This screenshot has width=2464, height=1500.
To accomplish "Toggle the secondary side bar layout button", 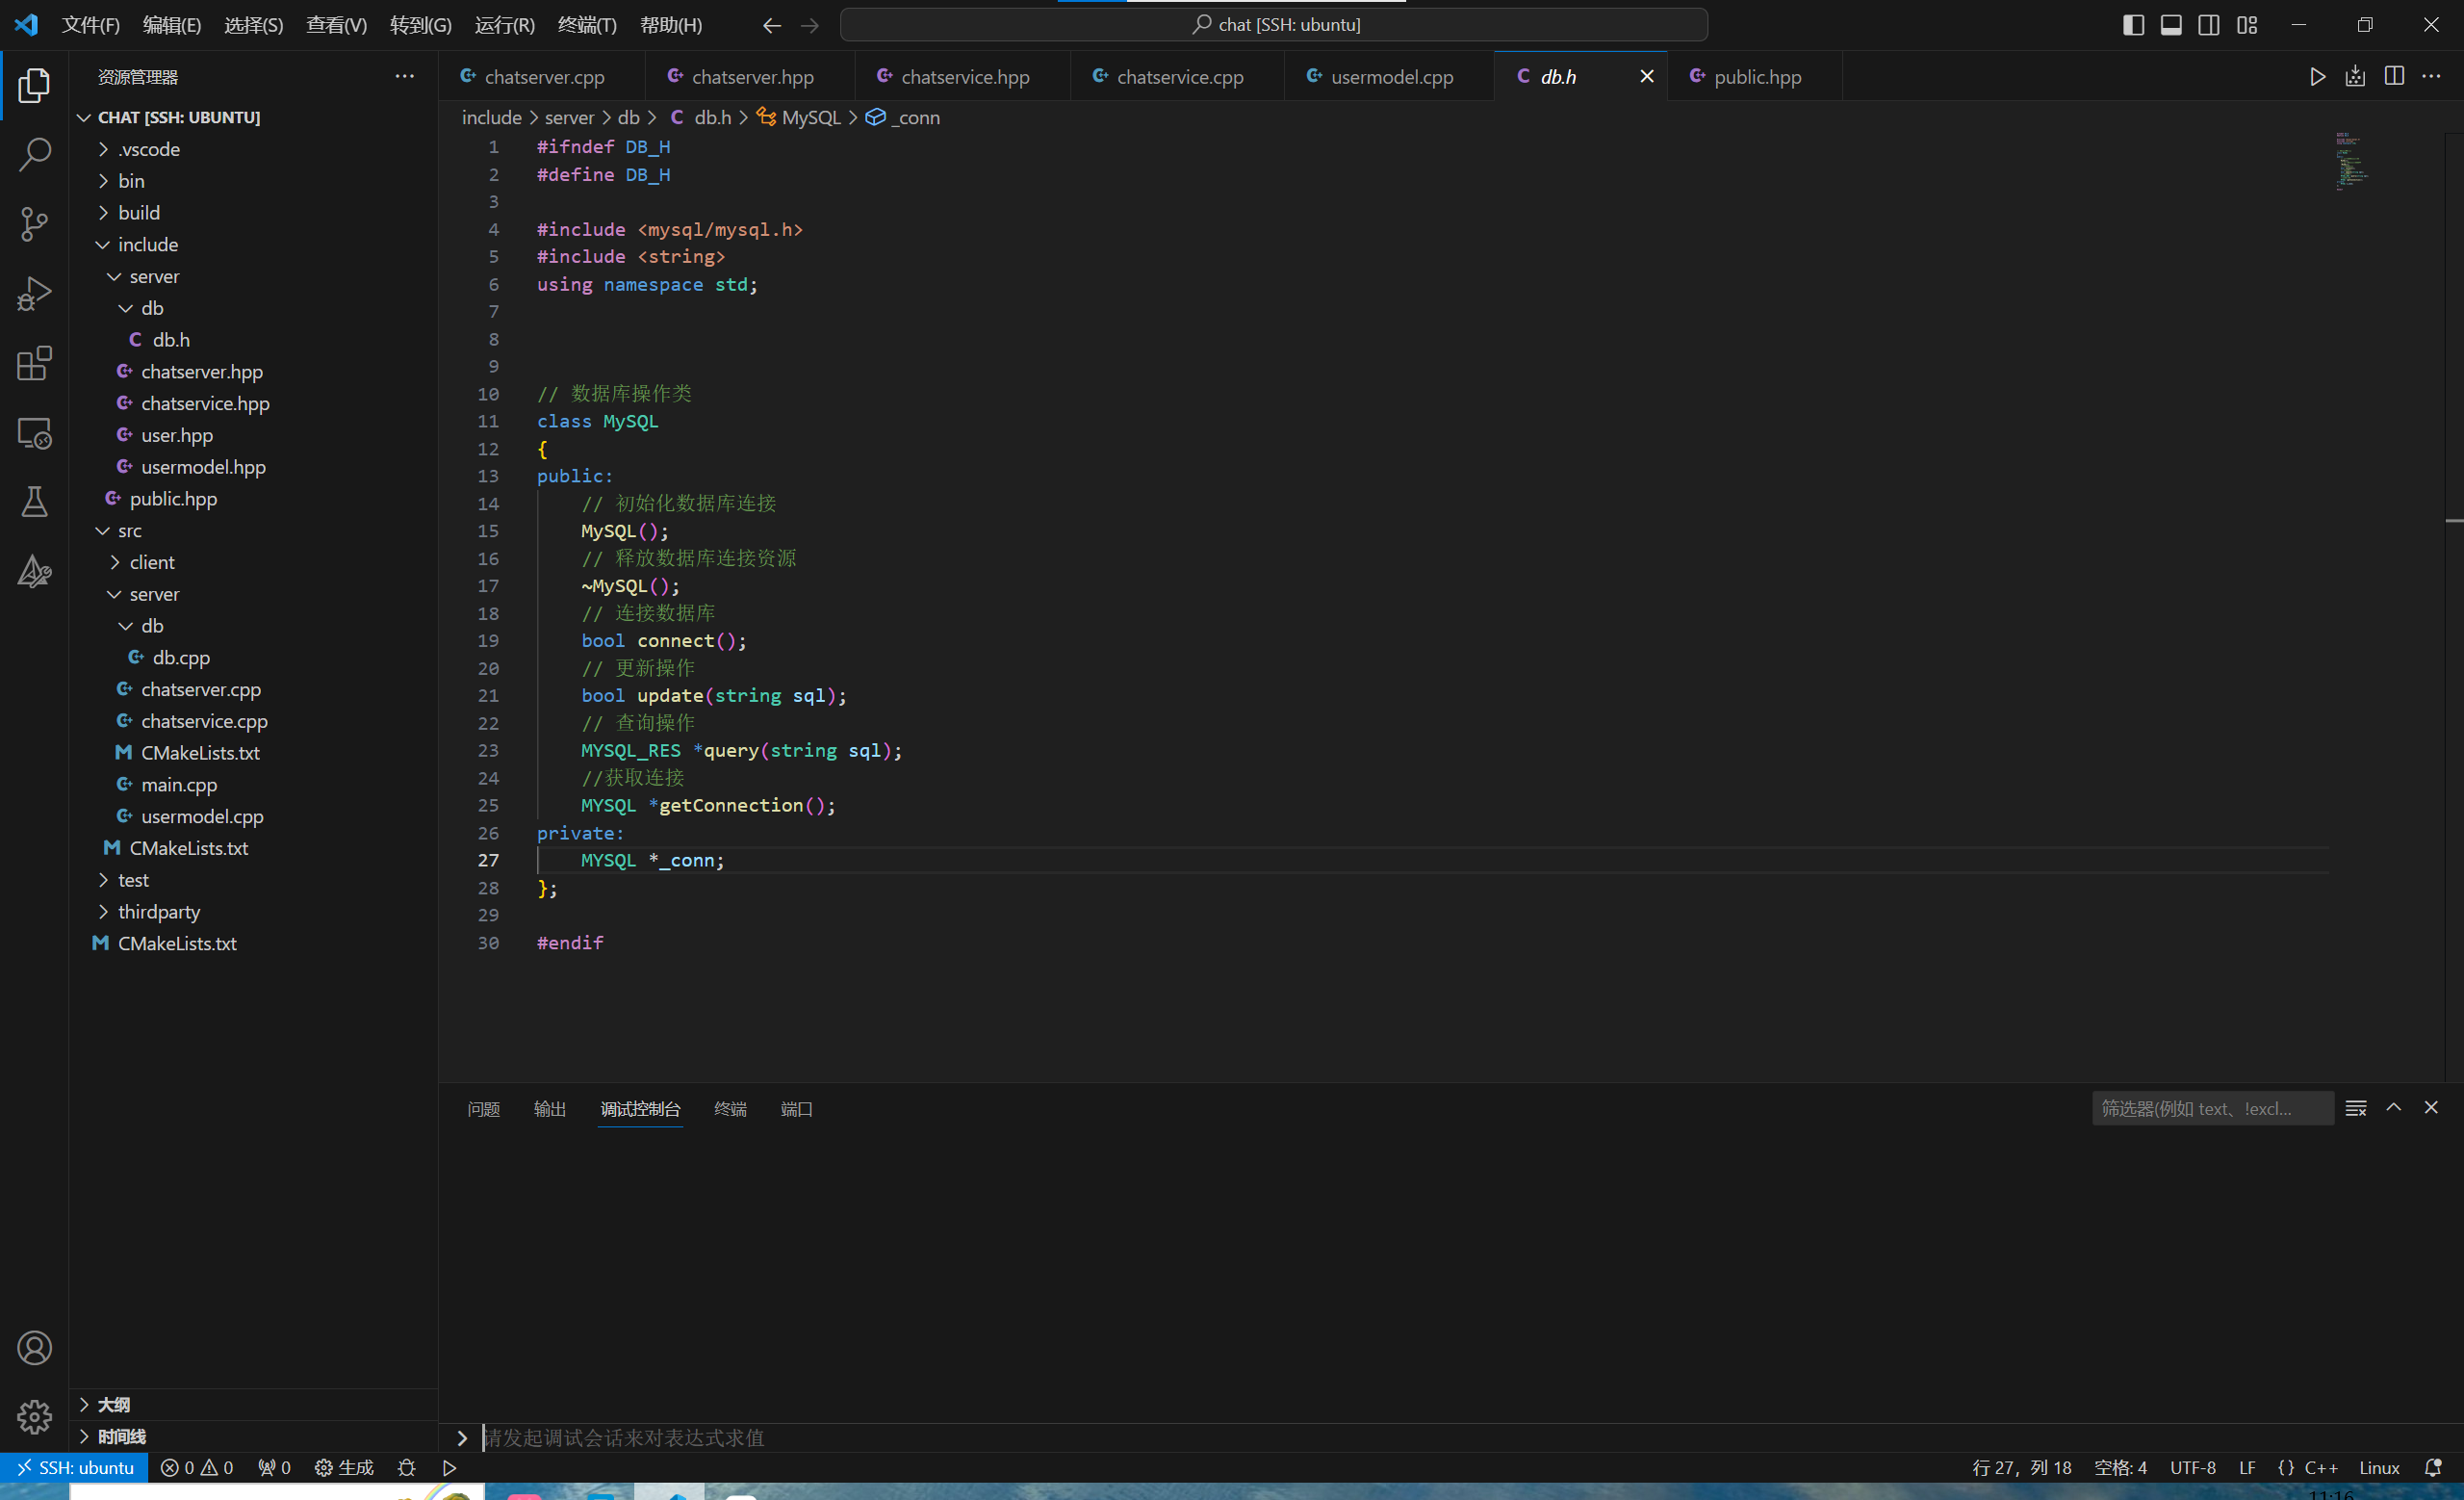I will click(2208, 25).
